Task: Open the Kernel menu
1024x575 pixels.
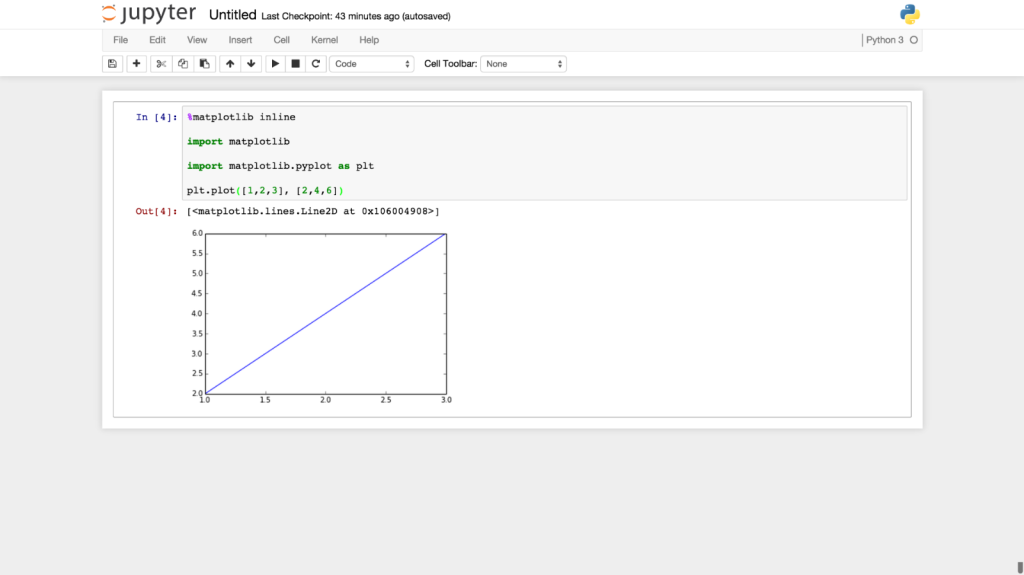Action: click(x=325, y=40)
